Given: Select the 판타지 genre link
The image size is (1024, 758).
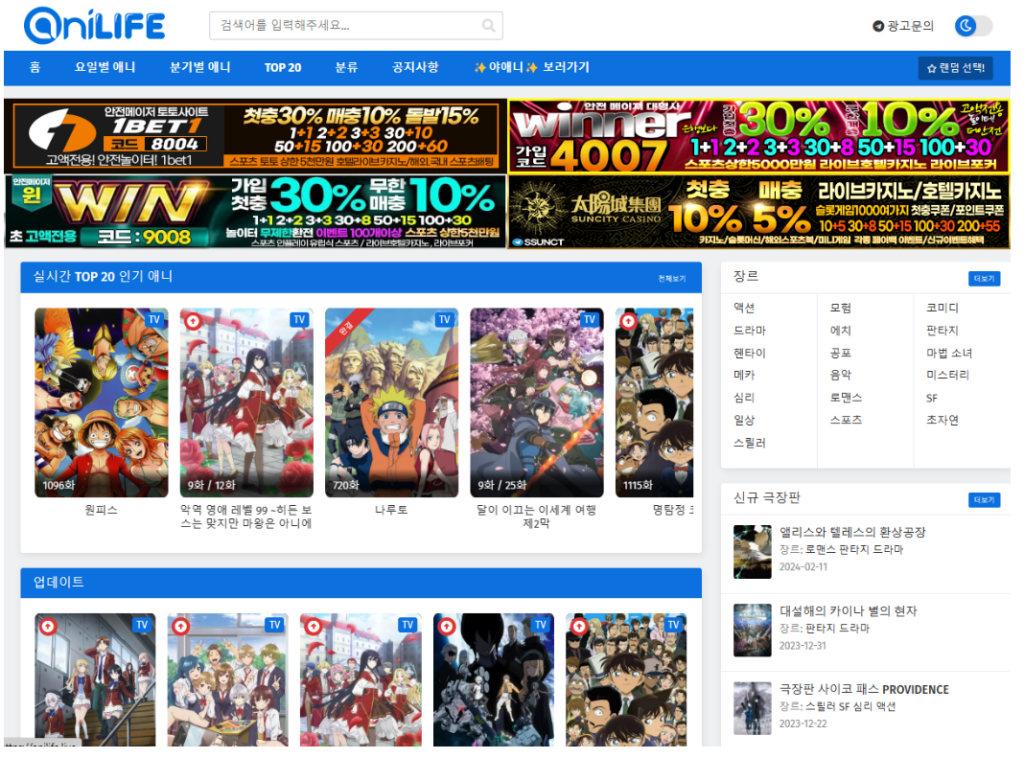Looking at the screenshot, I should coord(941,330).
